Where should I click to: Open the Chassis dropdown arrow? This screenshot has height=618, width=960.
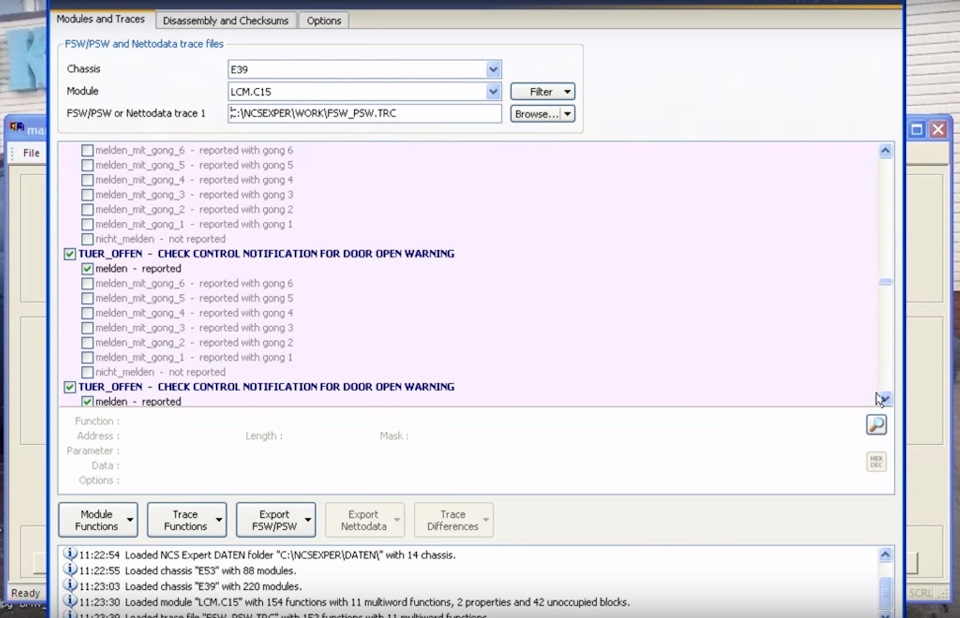[493, 69]
